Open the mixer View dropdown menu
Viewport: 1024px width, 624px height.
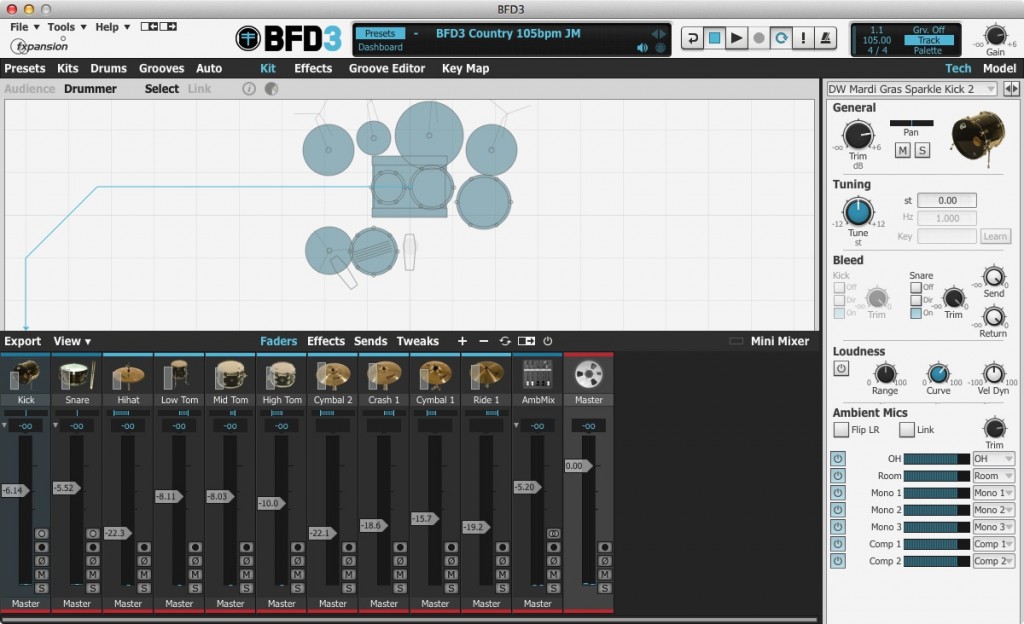click(72, 341)
